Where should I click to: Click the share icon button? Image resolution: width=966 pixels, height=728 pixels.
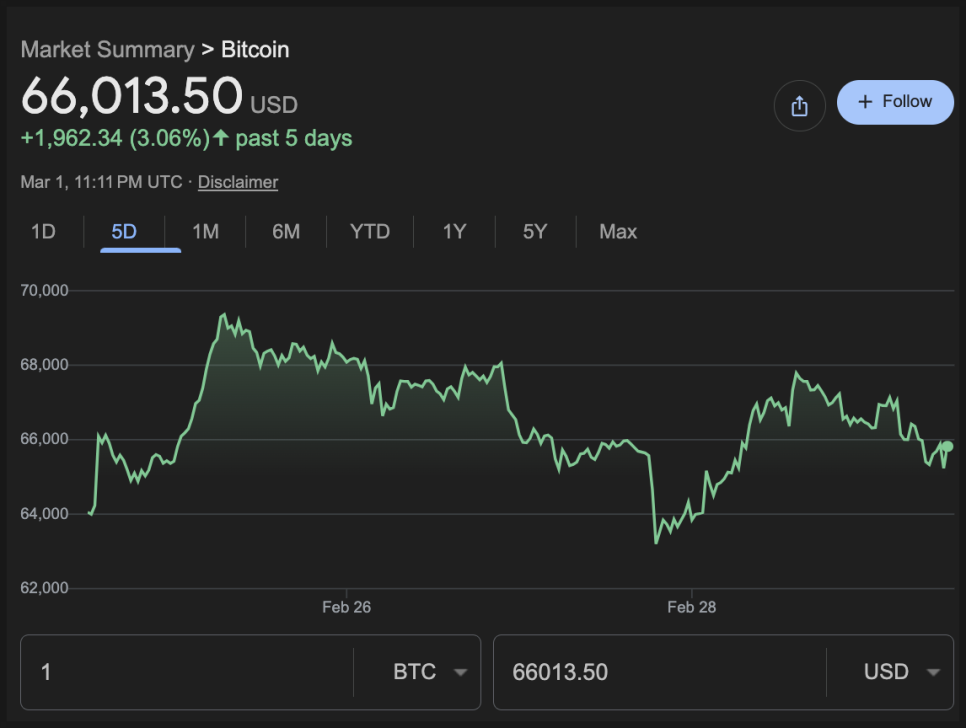pos(799,106)
